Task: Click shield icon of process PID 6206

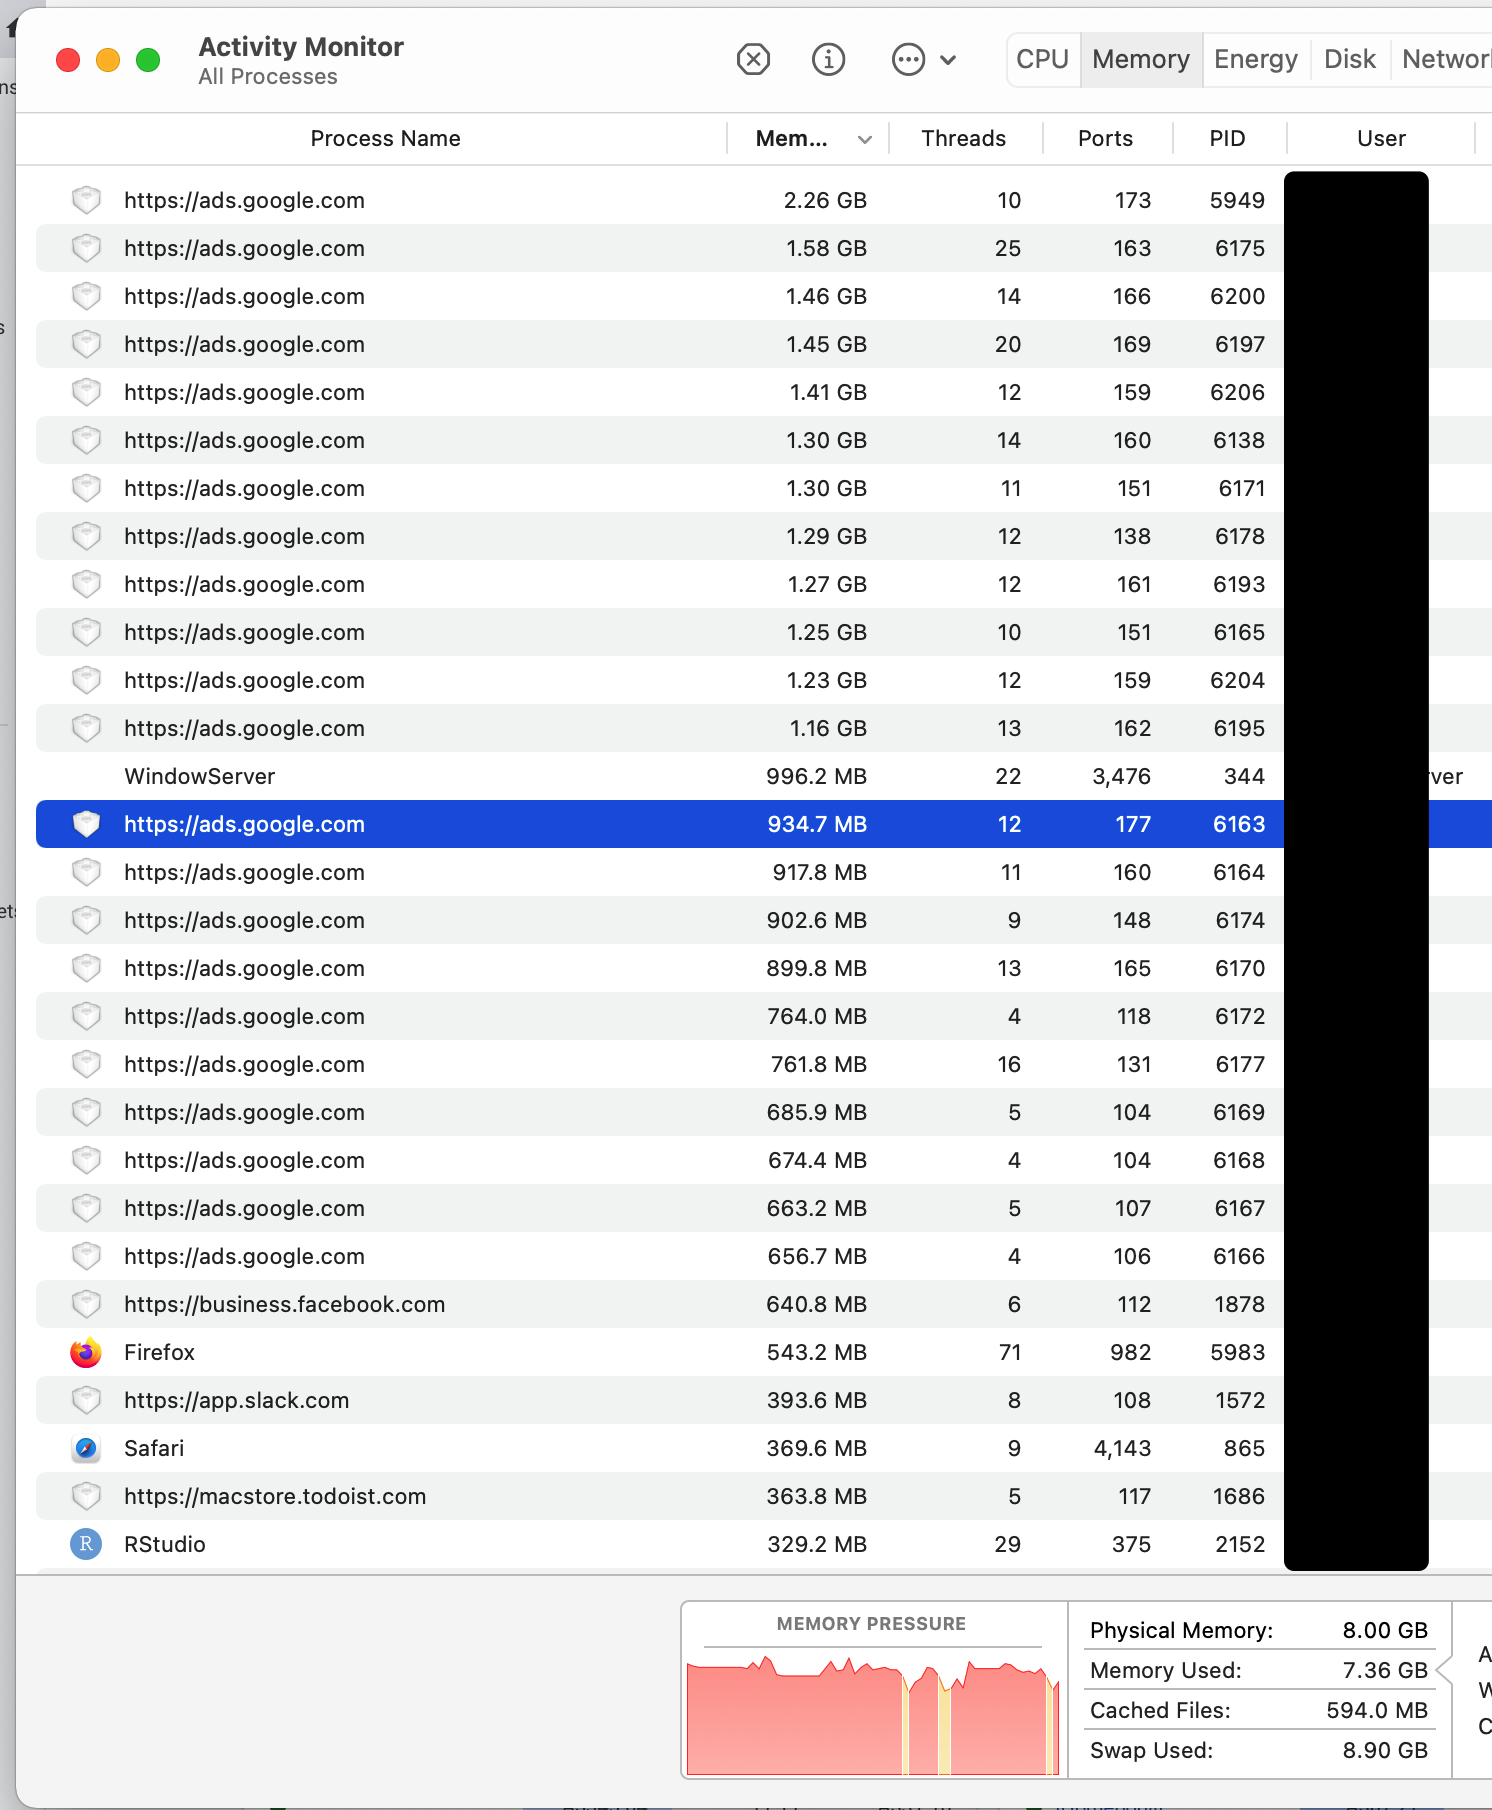Action: point(87,392)
